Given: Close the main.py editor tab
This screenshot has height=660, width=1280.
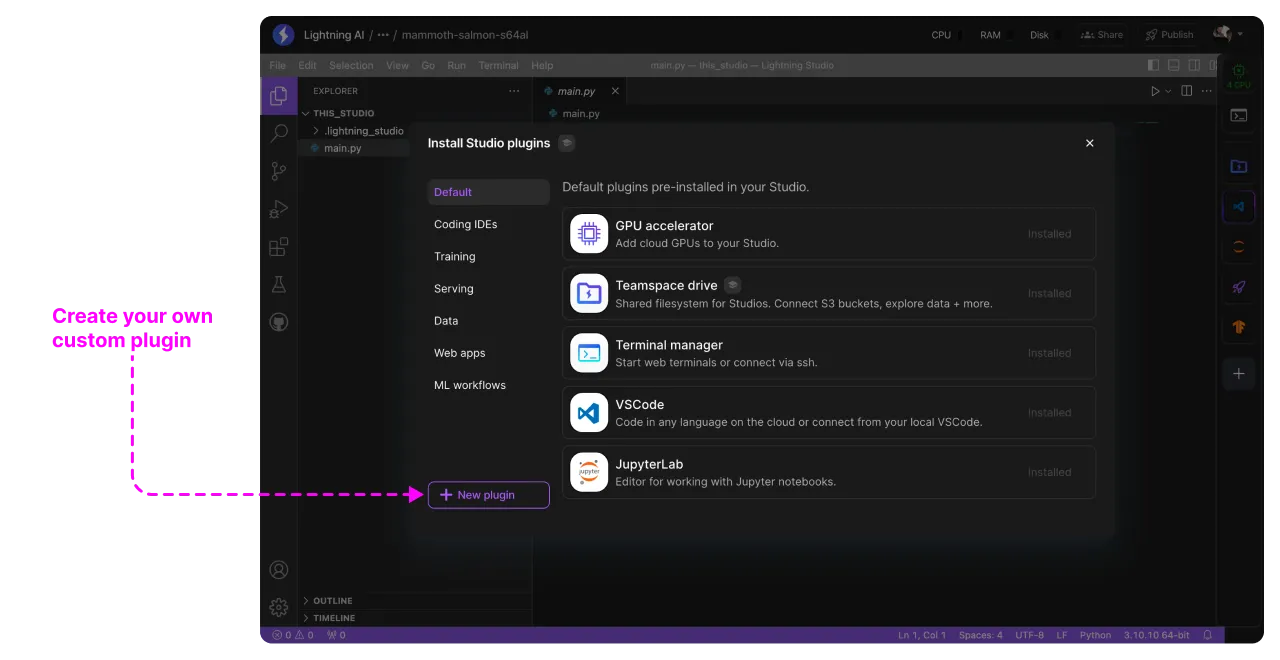Looking at the screenshot, I should pyautogui.click(x=615, y=91).
